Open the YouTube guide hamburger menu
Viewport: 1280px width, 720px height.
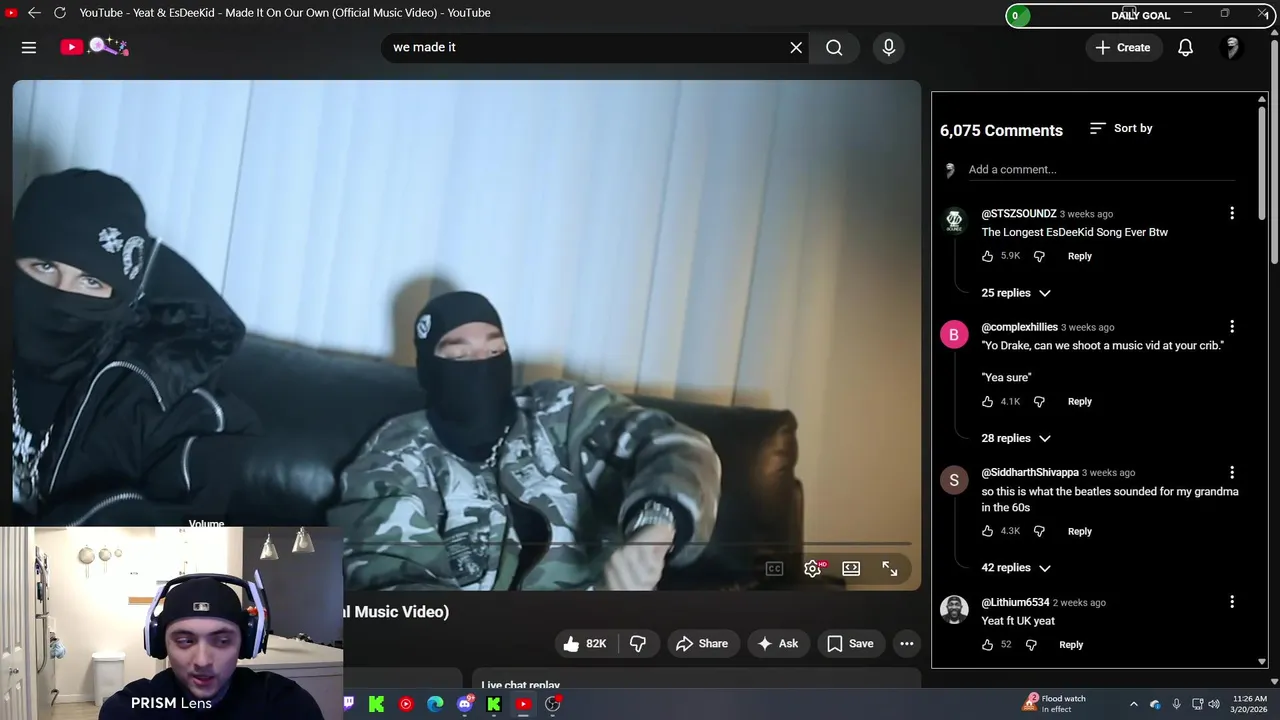tap(29, 47)
